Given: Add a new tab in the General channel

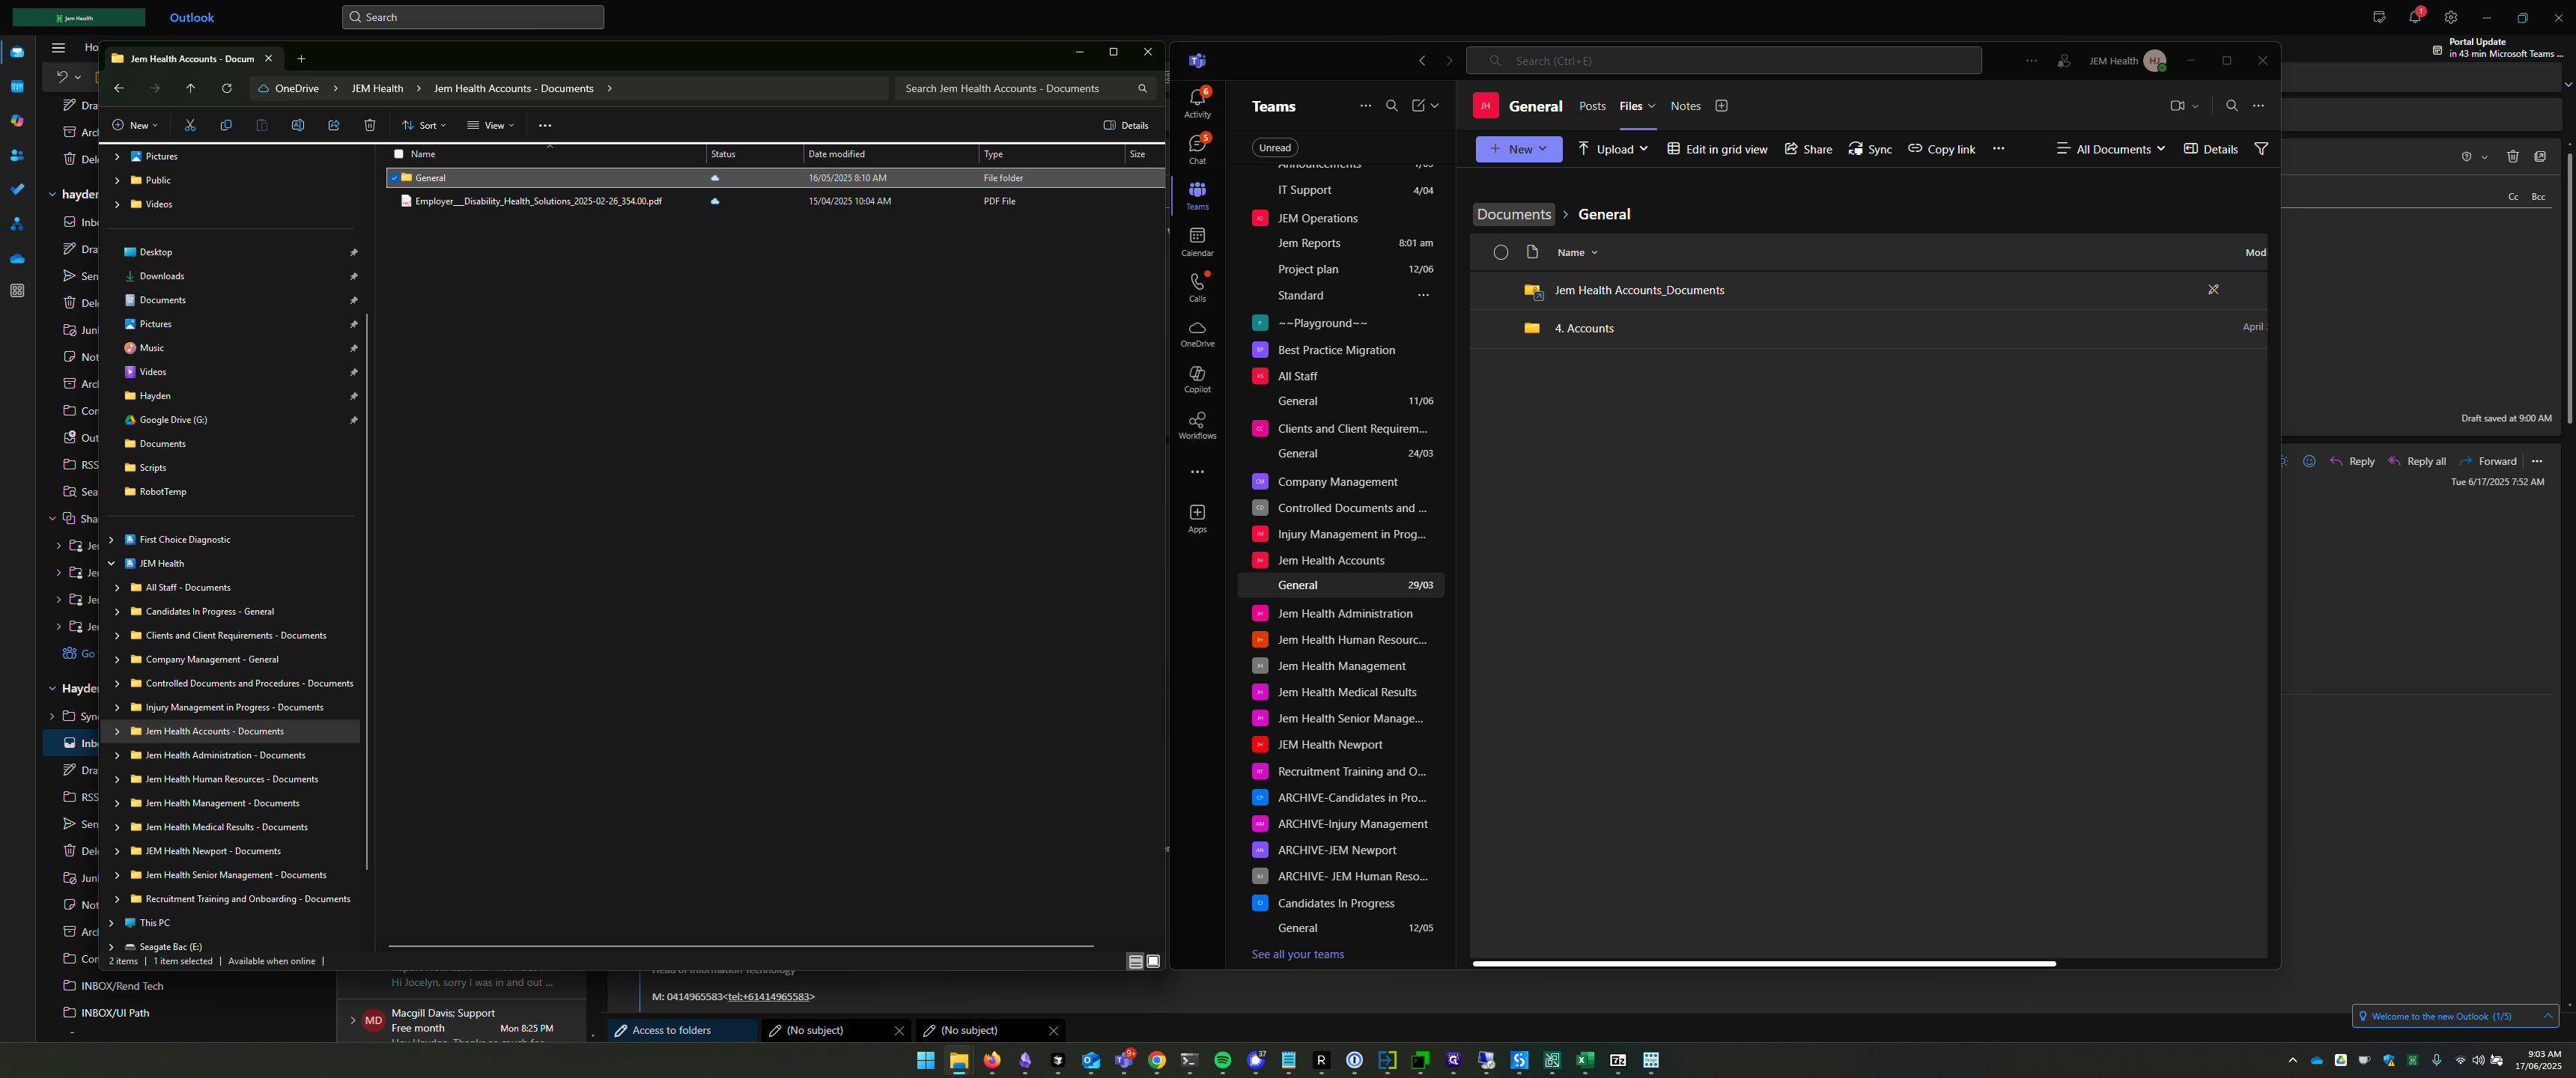Looking at the screenshot, I should [1721, 106].
